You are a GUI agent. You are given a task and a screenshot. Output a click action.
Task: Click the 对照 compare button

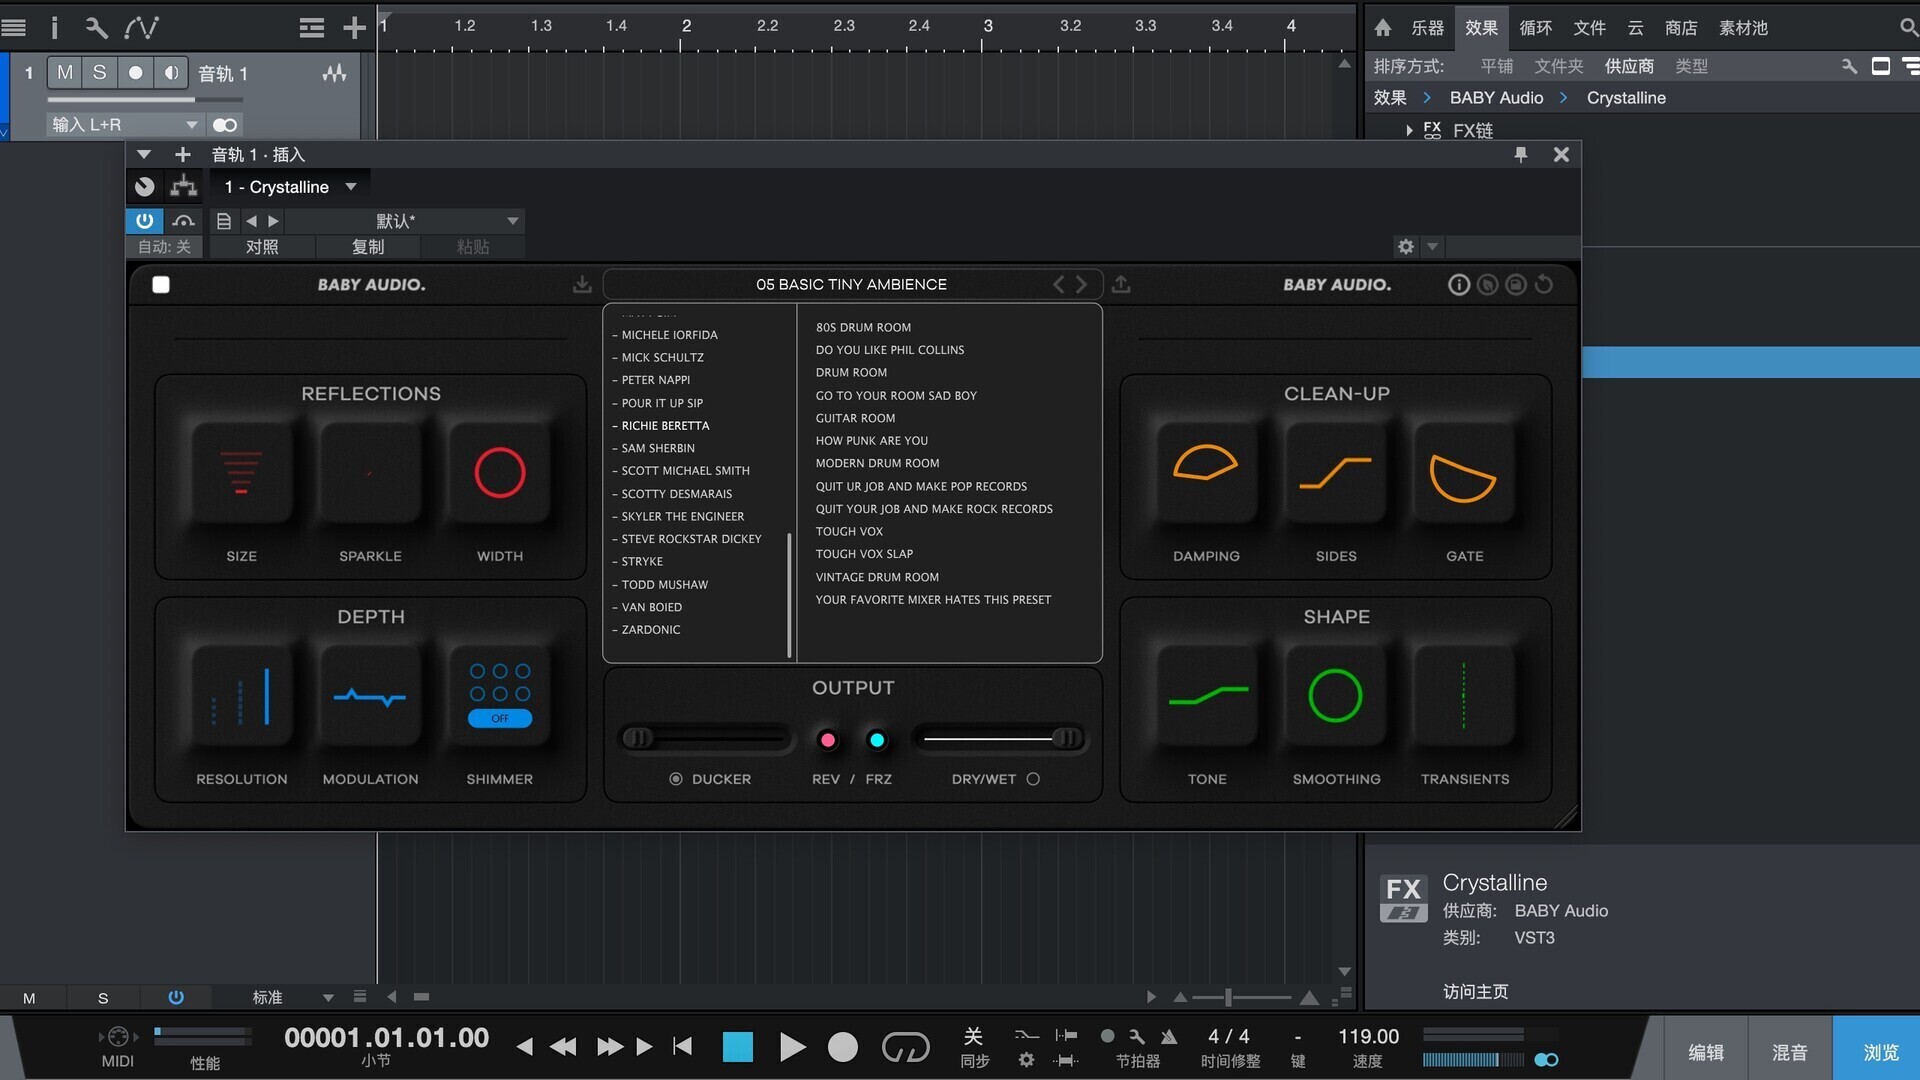[x=262, y=246]
